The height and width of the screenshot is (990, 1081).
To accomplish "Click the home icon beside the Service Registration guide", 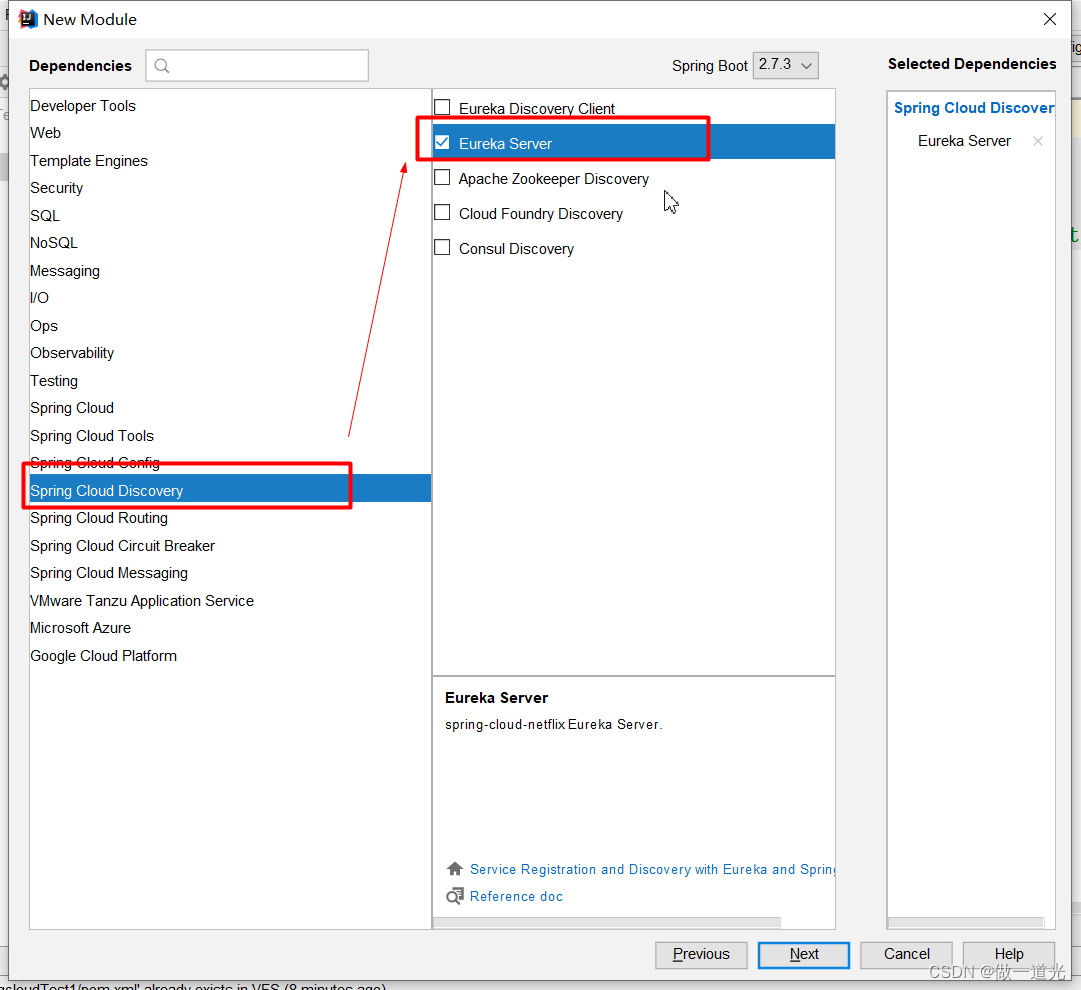I will pyautogui.click(x=454, y=869).
